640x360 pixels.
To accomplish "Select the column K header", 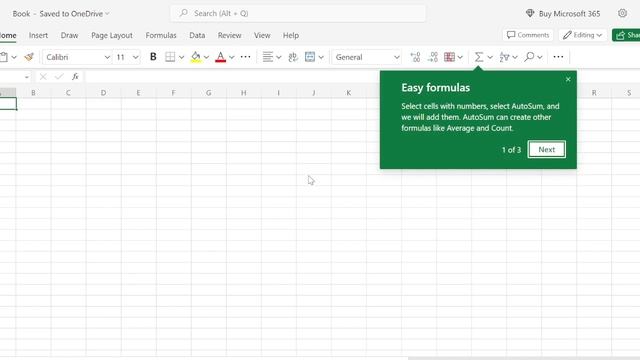I will 349,93.
